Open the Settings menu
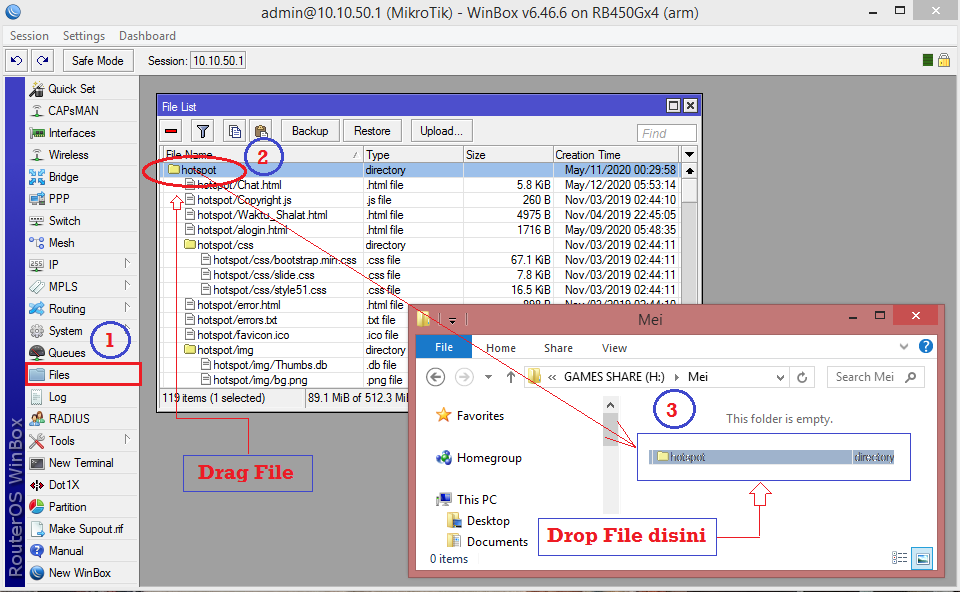960x592 pixels. [x=84, y=36]
